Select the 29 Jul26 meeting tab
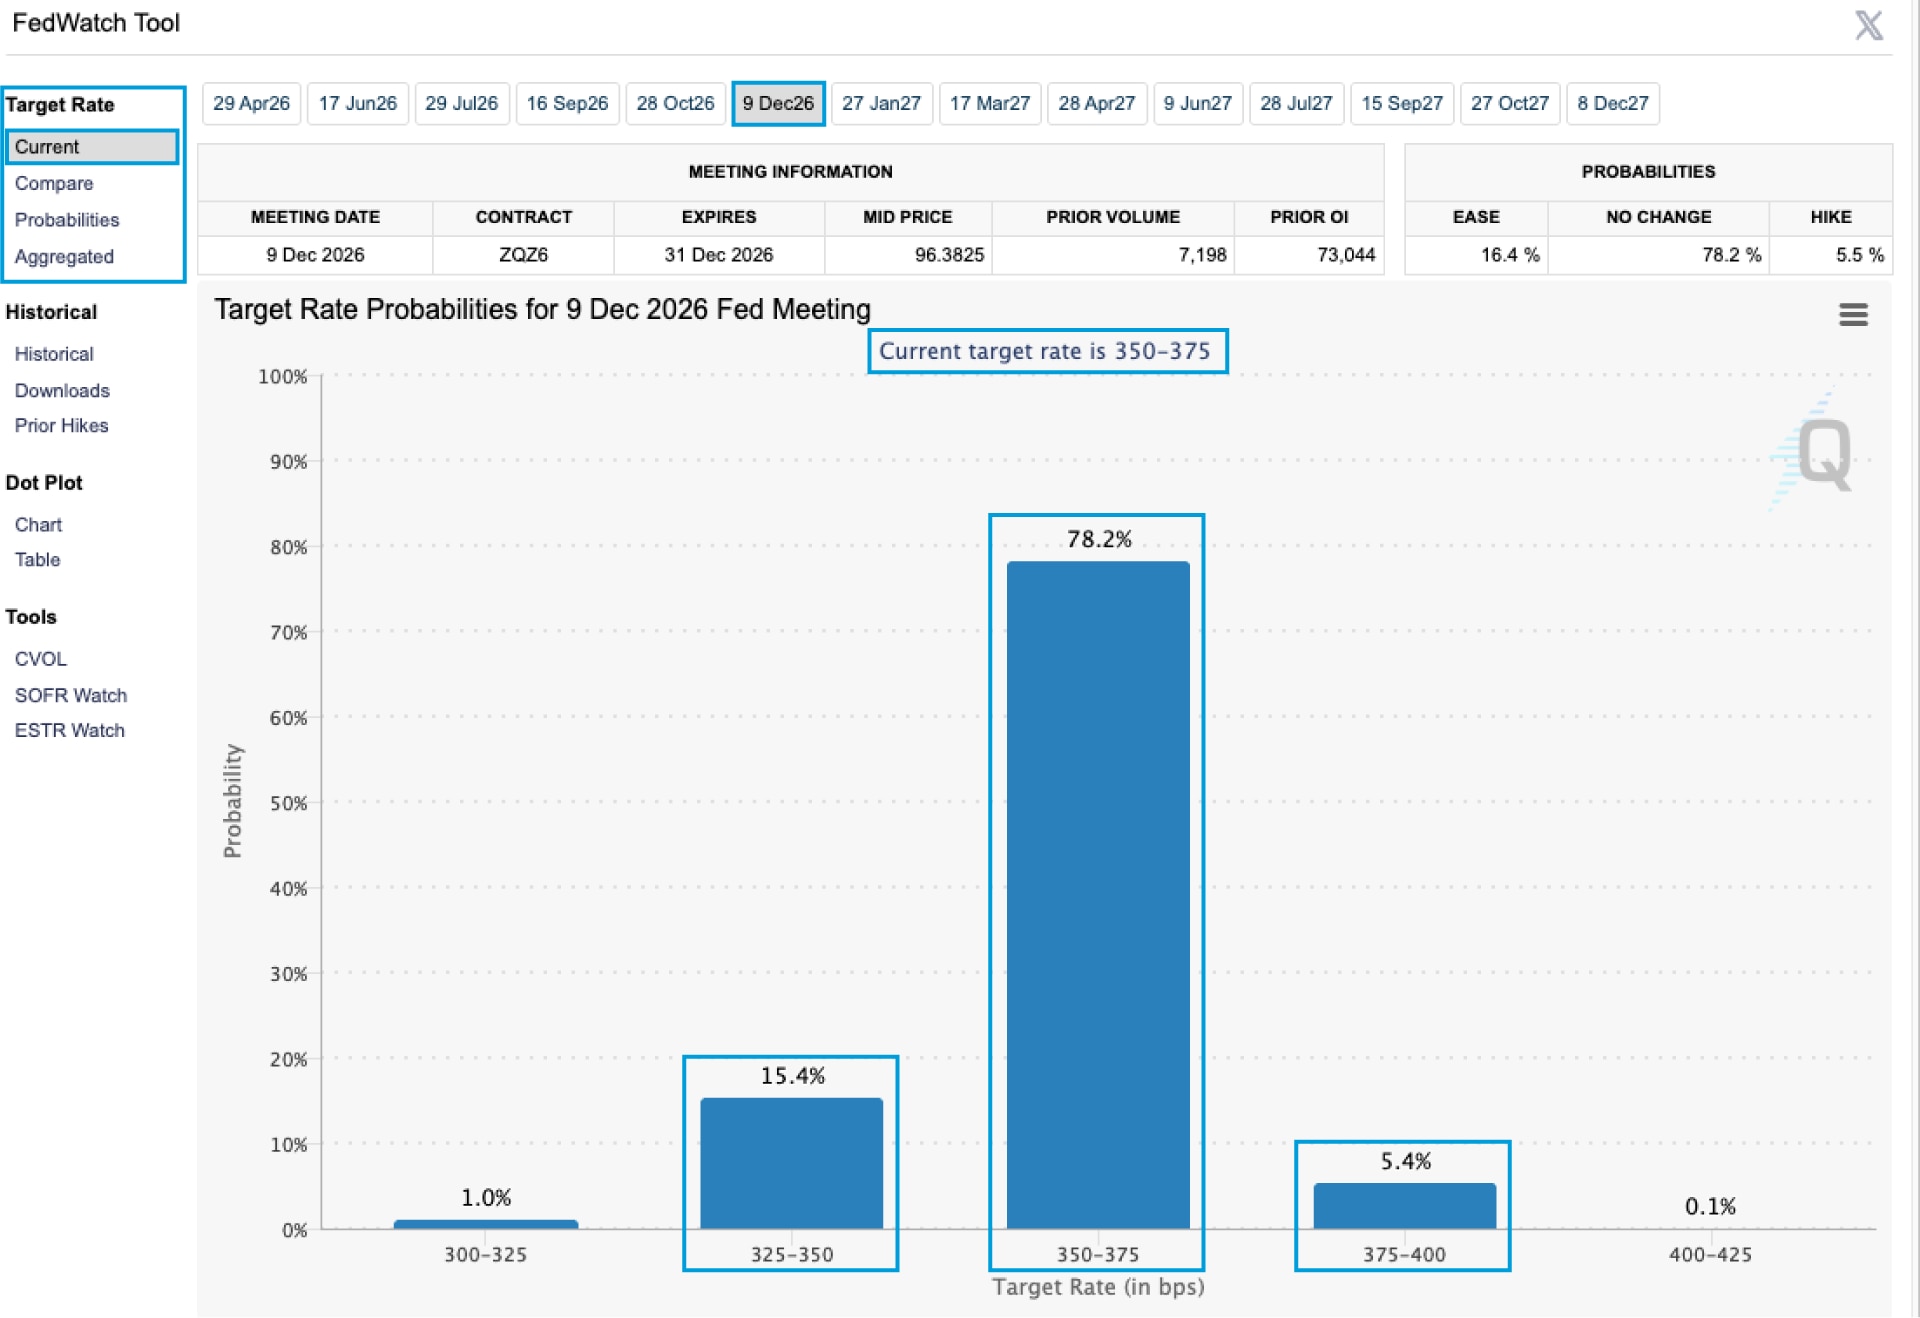The width and height of the screenshot is (1920, 1318). click(462, 103)
